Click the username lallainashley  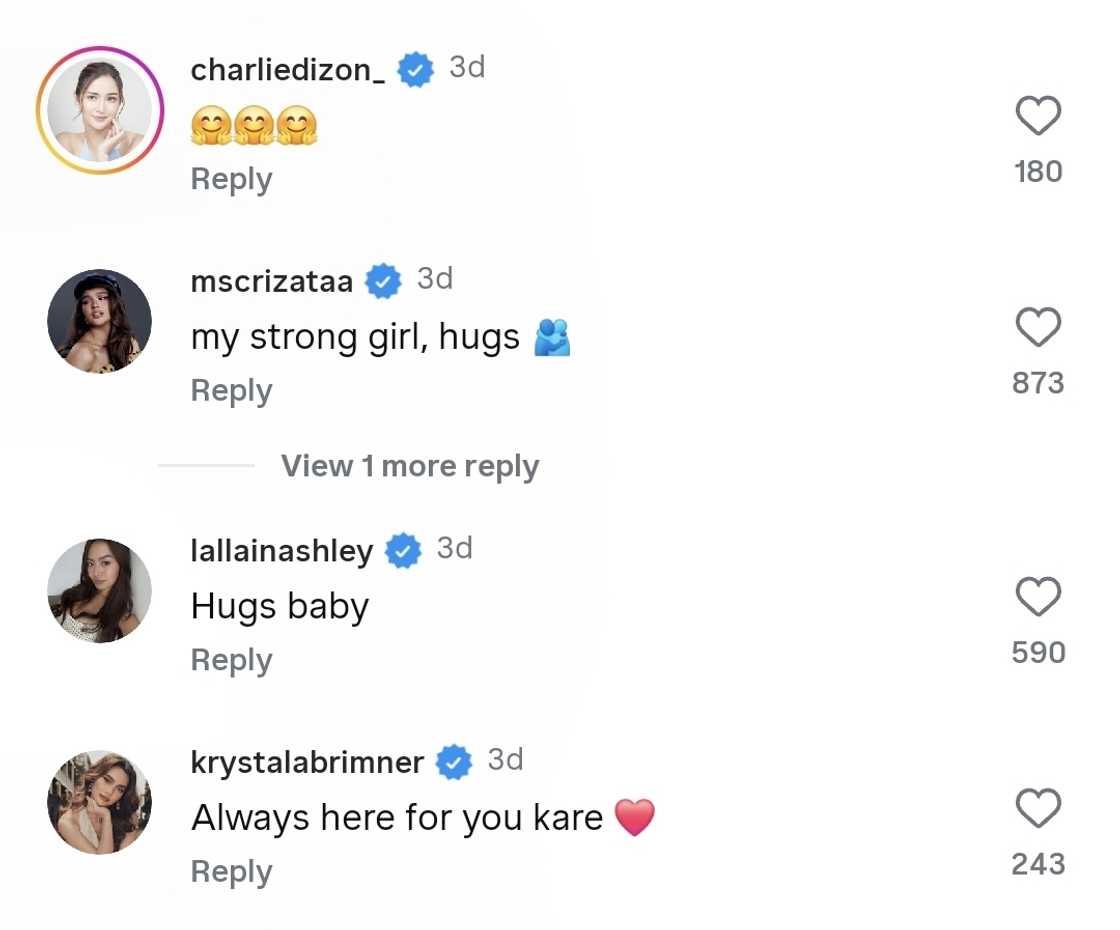[x=280, y=550]
